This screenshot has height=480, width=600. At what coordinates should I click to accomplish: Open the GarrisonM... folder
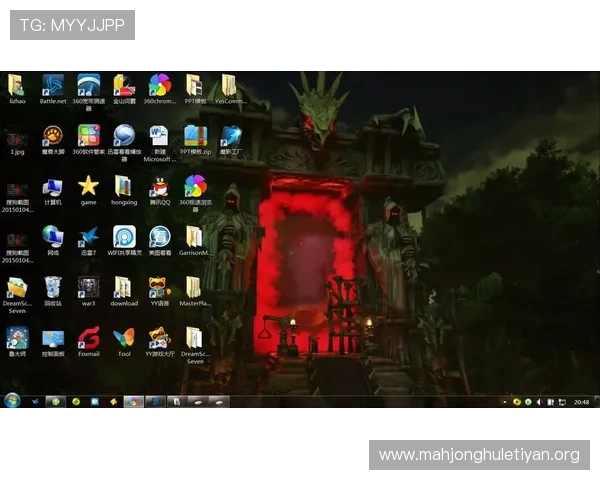(x=195, y=237)
